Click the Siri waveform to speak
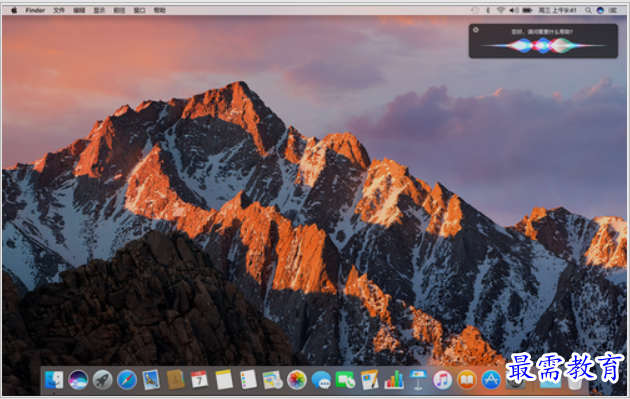This screenshot has width=630, height=399. [543, 45]
